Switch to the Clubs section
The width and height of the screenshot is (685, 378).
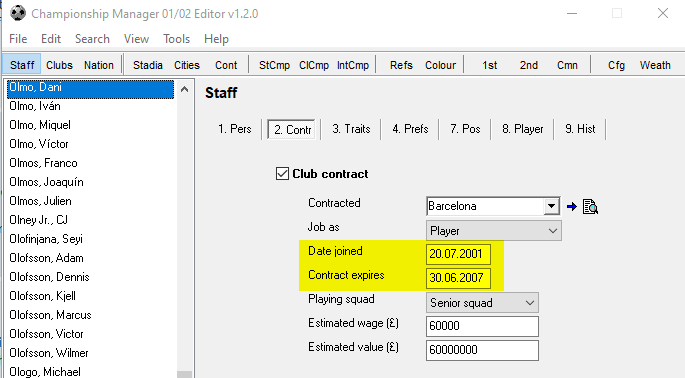59,65
